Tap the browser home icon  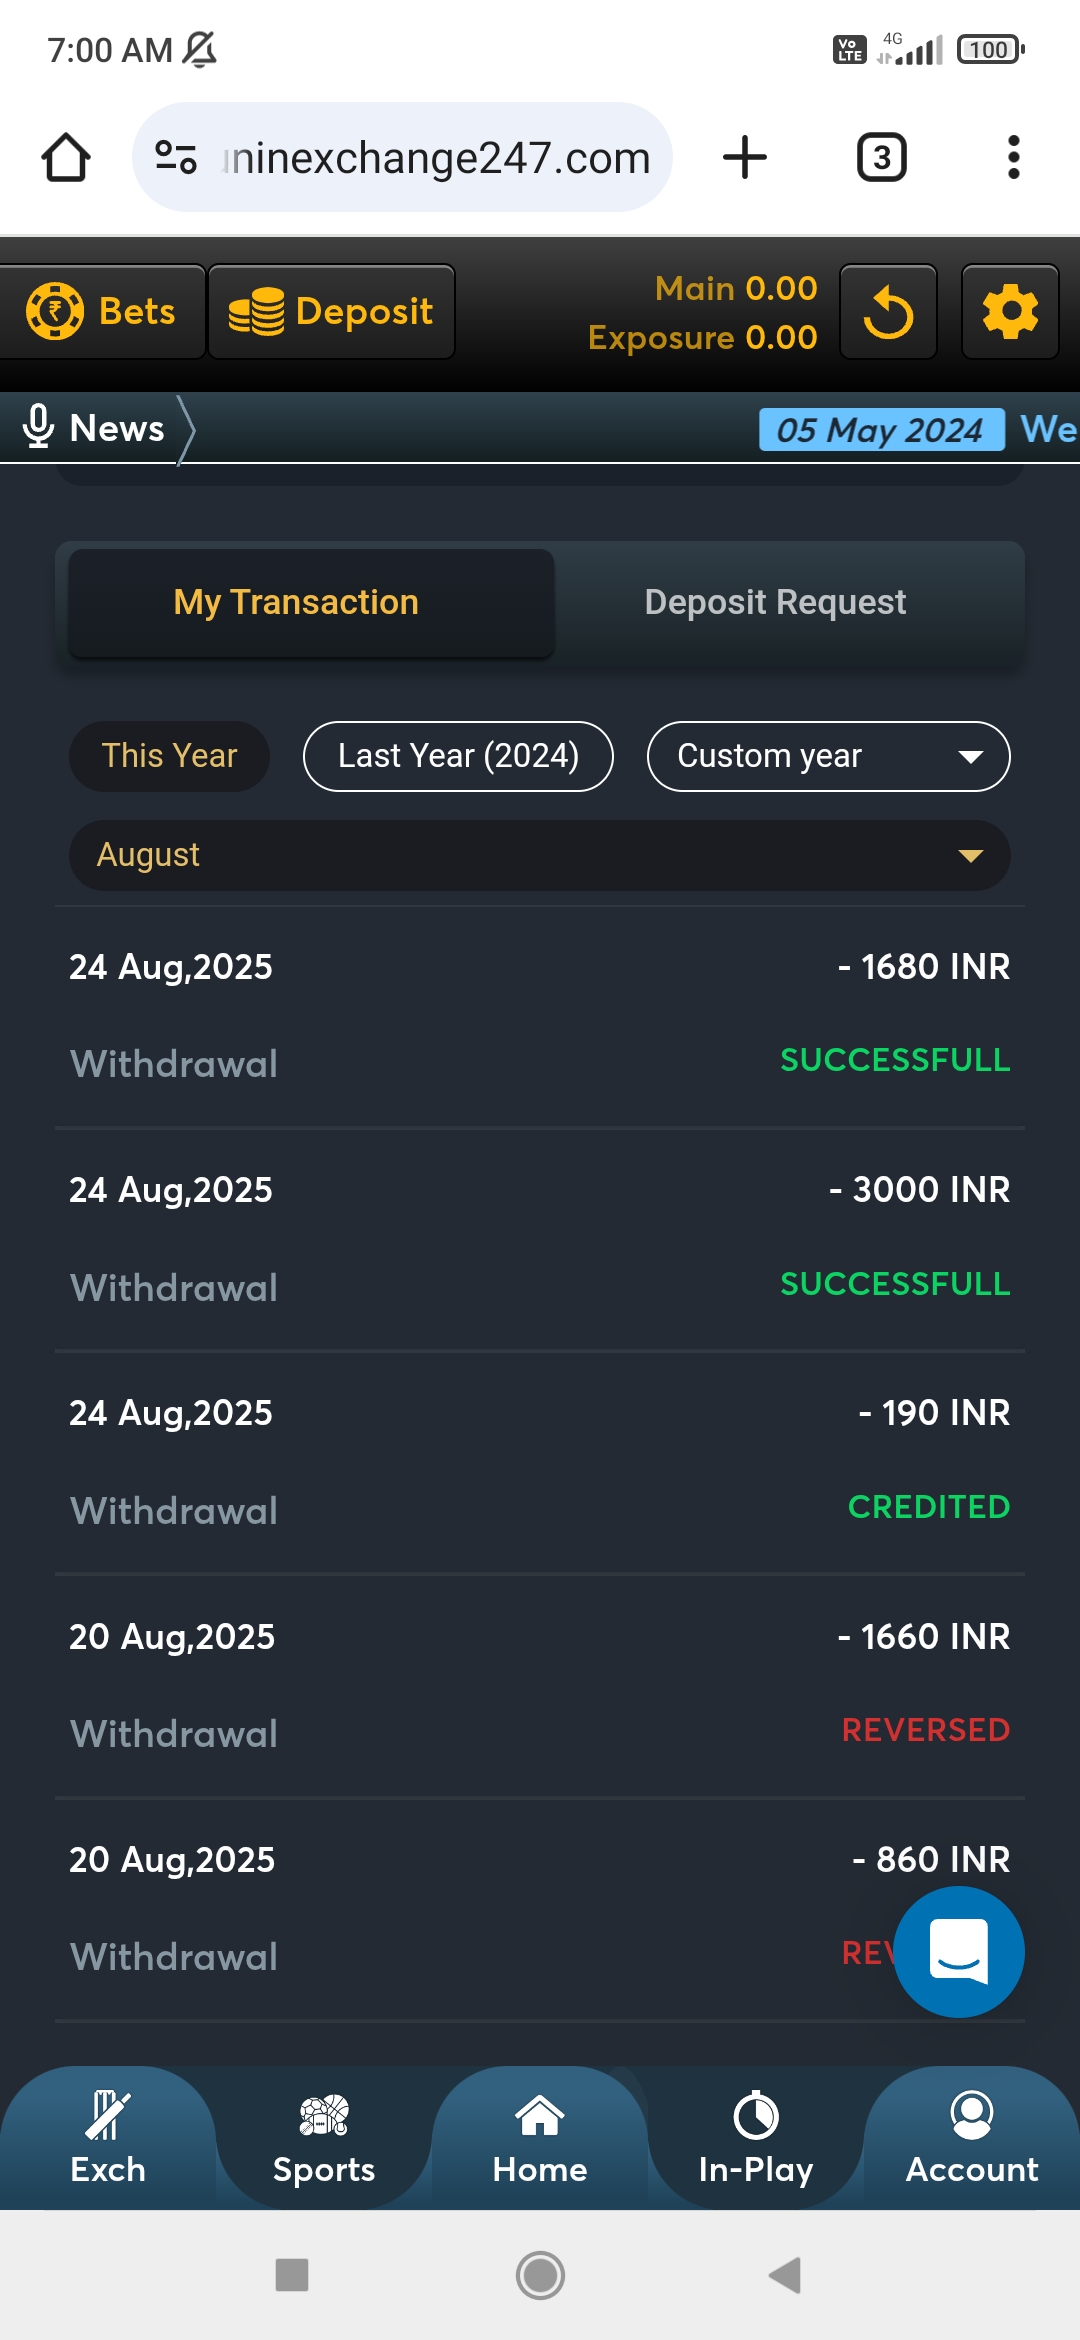point(66,158)
